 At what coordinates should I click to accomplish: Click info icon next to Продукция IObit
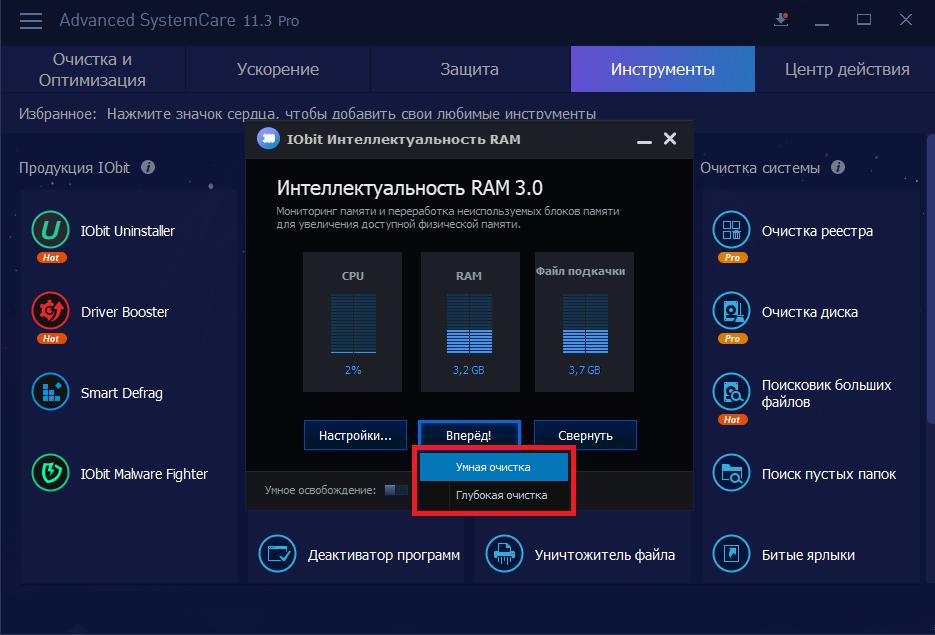[x=148, y=168]
